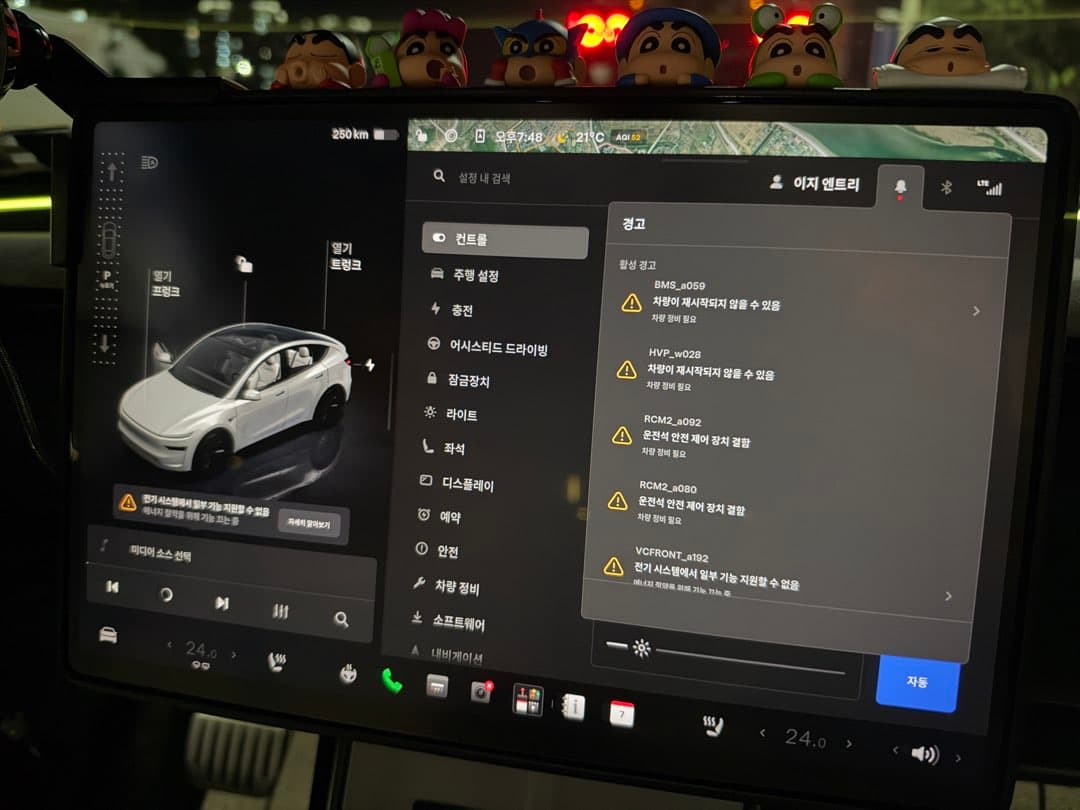The height and width of the screenshot is (810, 1080).
Task: Open charge port via lightning bolt icon
Action: (370, 364)
